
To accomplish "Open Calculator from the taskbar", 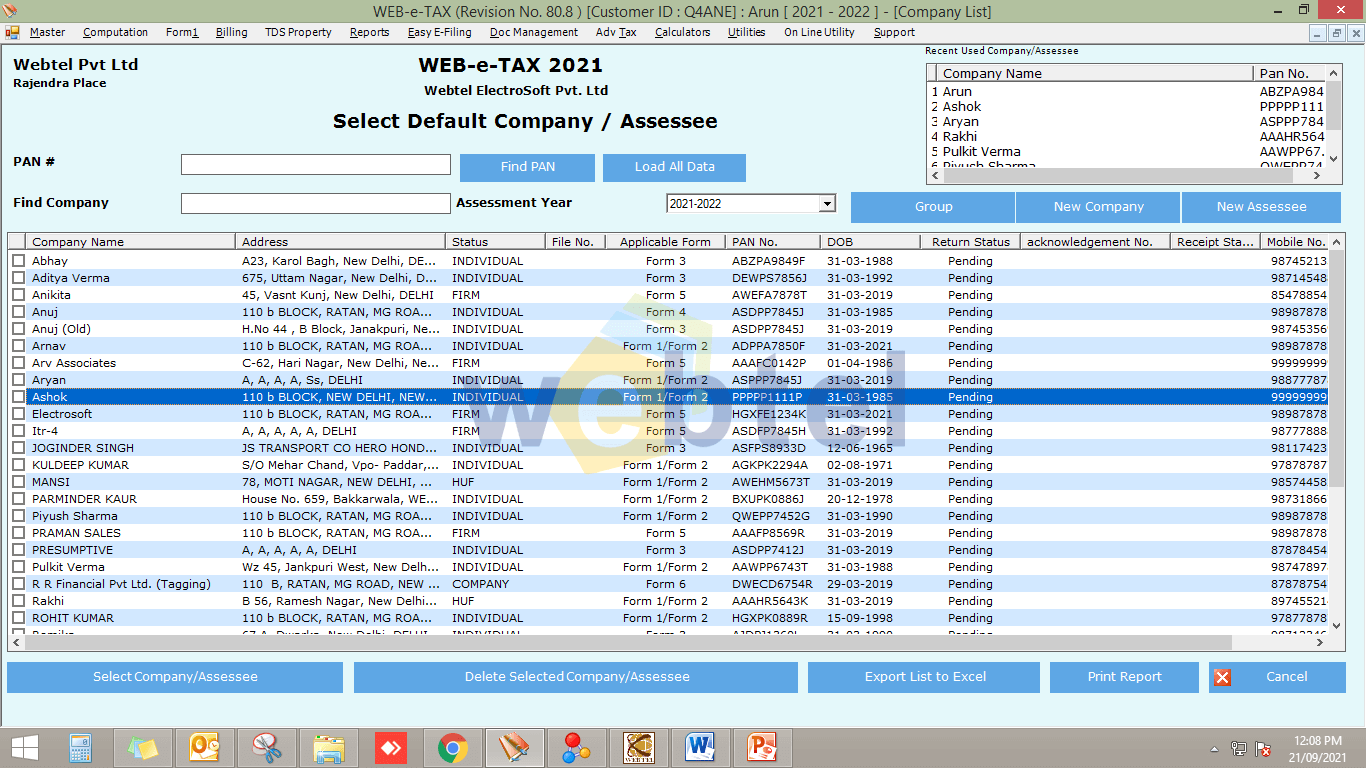I will click(81, 748).
